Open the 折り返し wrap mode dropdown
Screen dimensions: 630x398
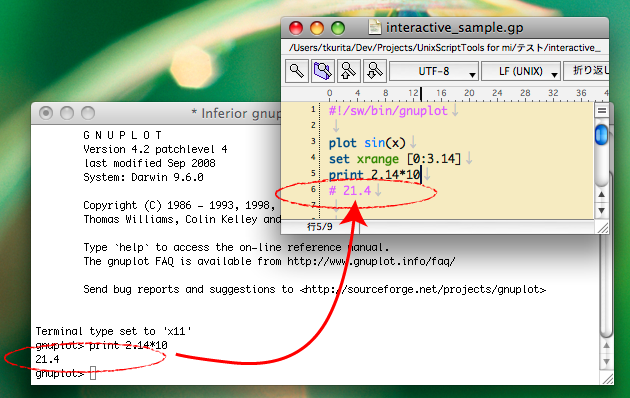pyautogui.click(x=586, y=71)
